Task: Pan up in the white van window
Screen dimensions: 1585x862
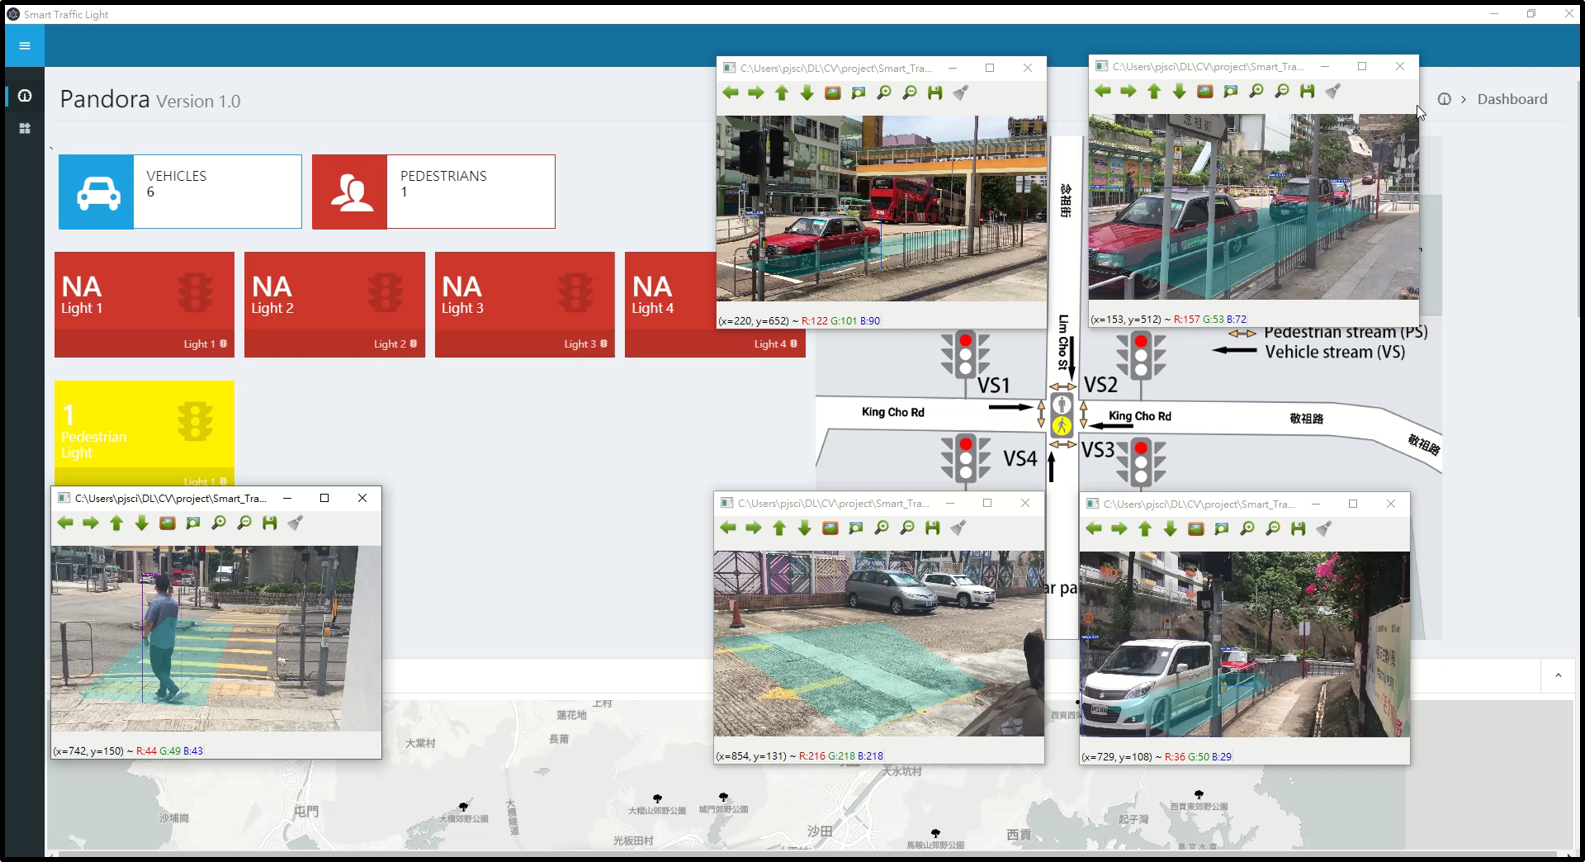Action: click(1145, 529)
